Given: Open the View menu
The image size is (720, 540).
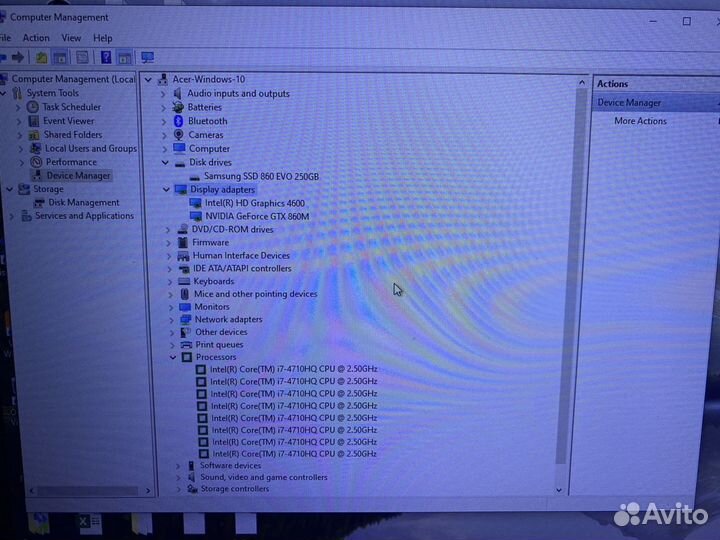Looking at the screenshot, I should (x=71, y=38).
